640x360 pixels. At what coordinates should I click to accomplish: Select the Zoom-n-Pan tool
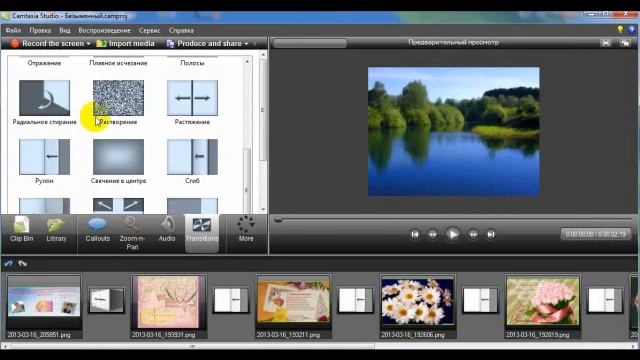pyautogui.click(x=132, y=233)
